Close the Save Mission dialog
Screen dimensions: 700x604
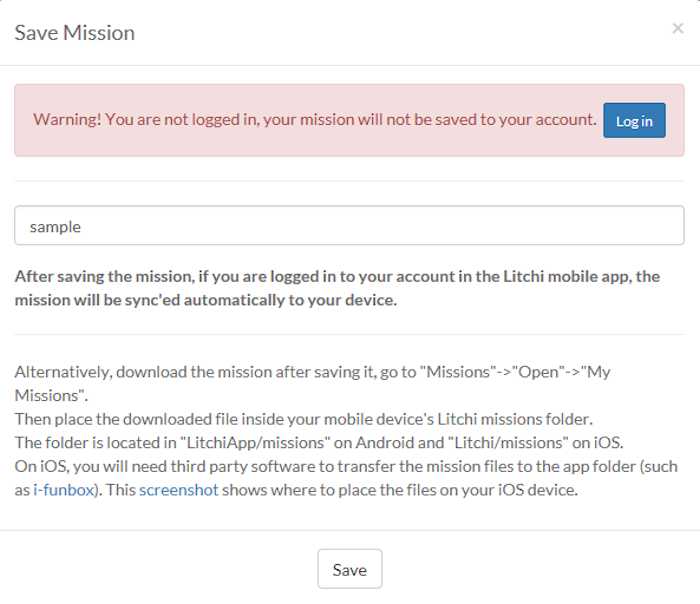pos(677,29)
